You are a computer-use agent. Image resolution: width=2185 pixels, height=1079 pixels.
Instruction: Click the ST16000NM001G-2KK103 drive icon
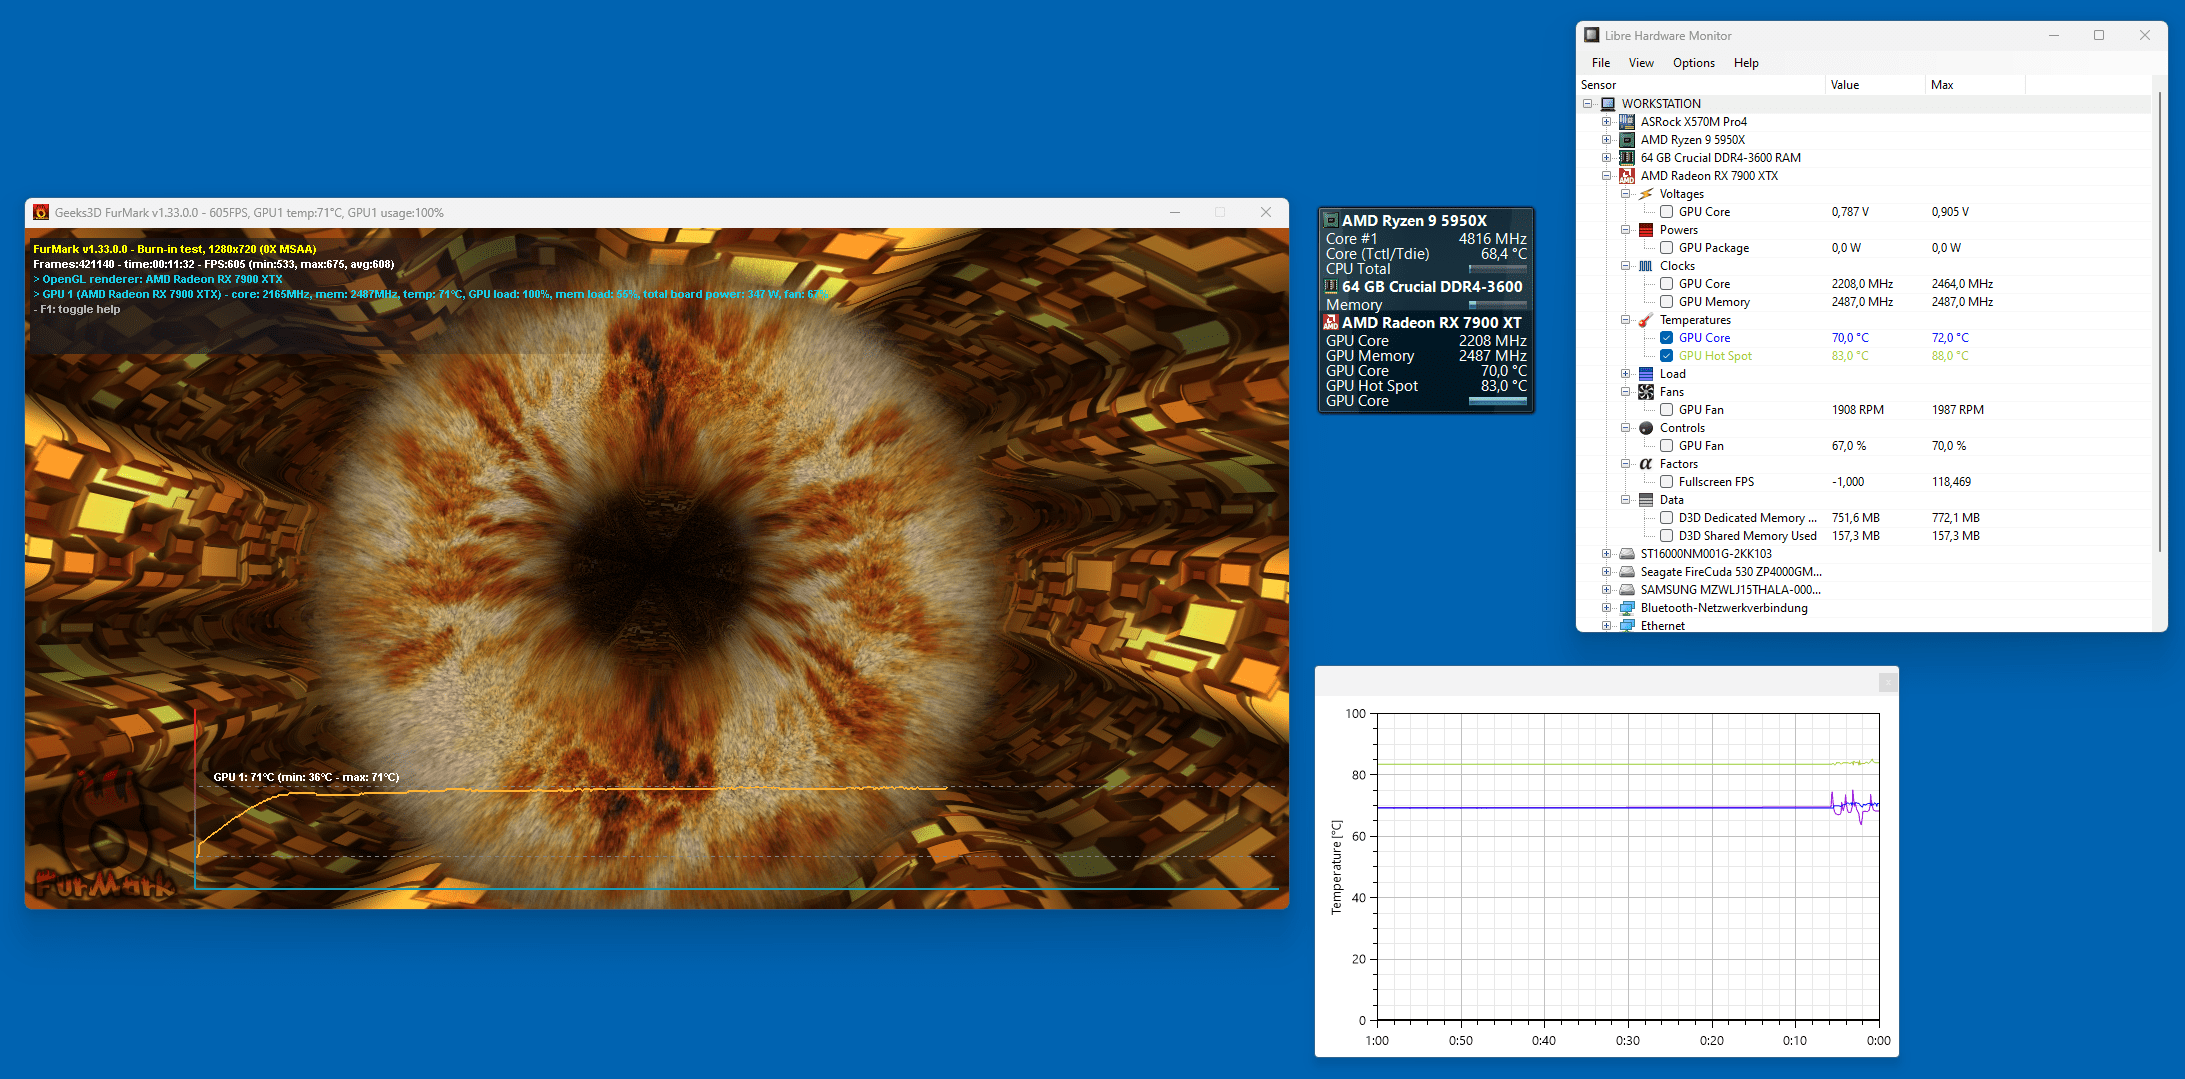1627,554
